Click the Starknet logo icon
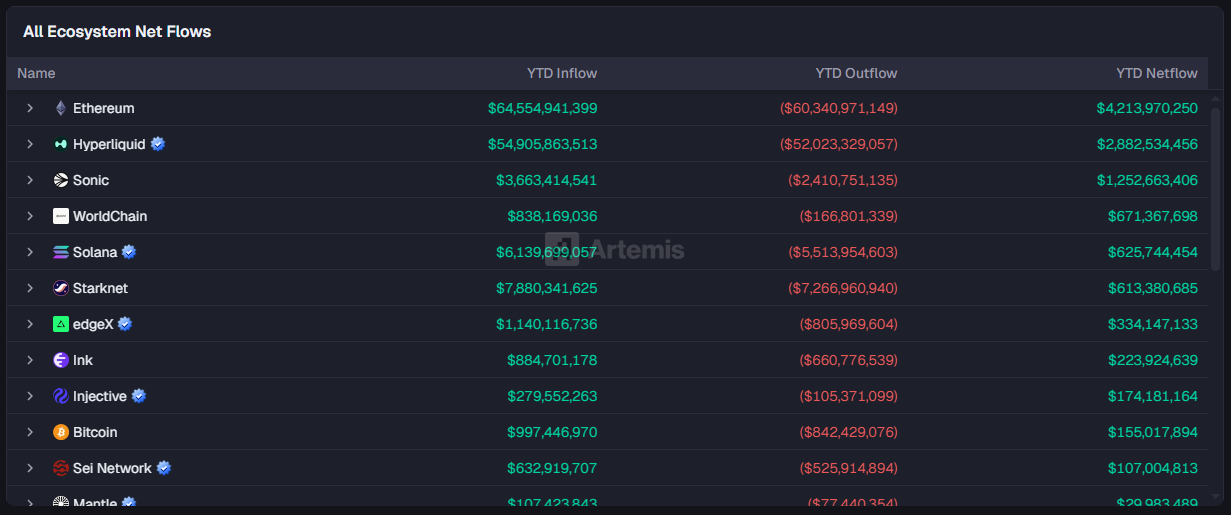 click(x=61, y=288)
